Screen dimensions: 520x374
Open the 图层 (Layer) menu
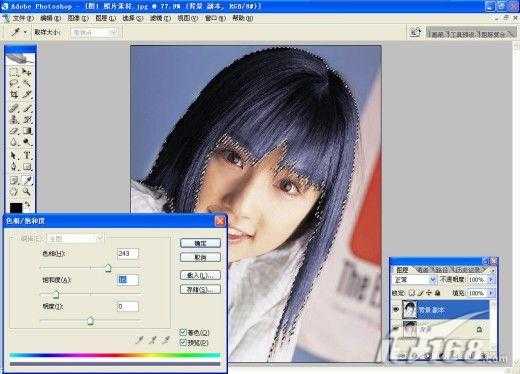coord(105,18)
